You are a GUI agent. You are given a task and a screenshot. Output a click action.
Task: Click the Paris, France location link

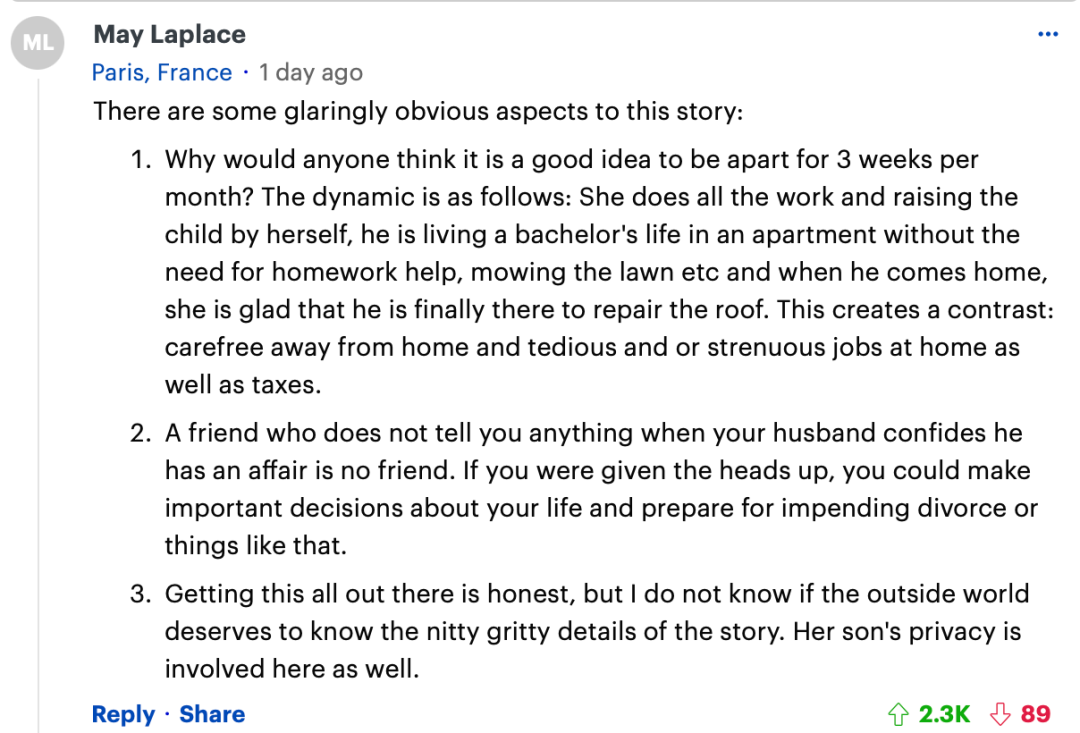click(162, 72)
